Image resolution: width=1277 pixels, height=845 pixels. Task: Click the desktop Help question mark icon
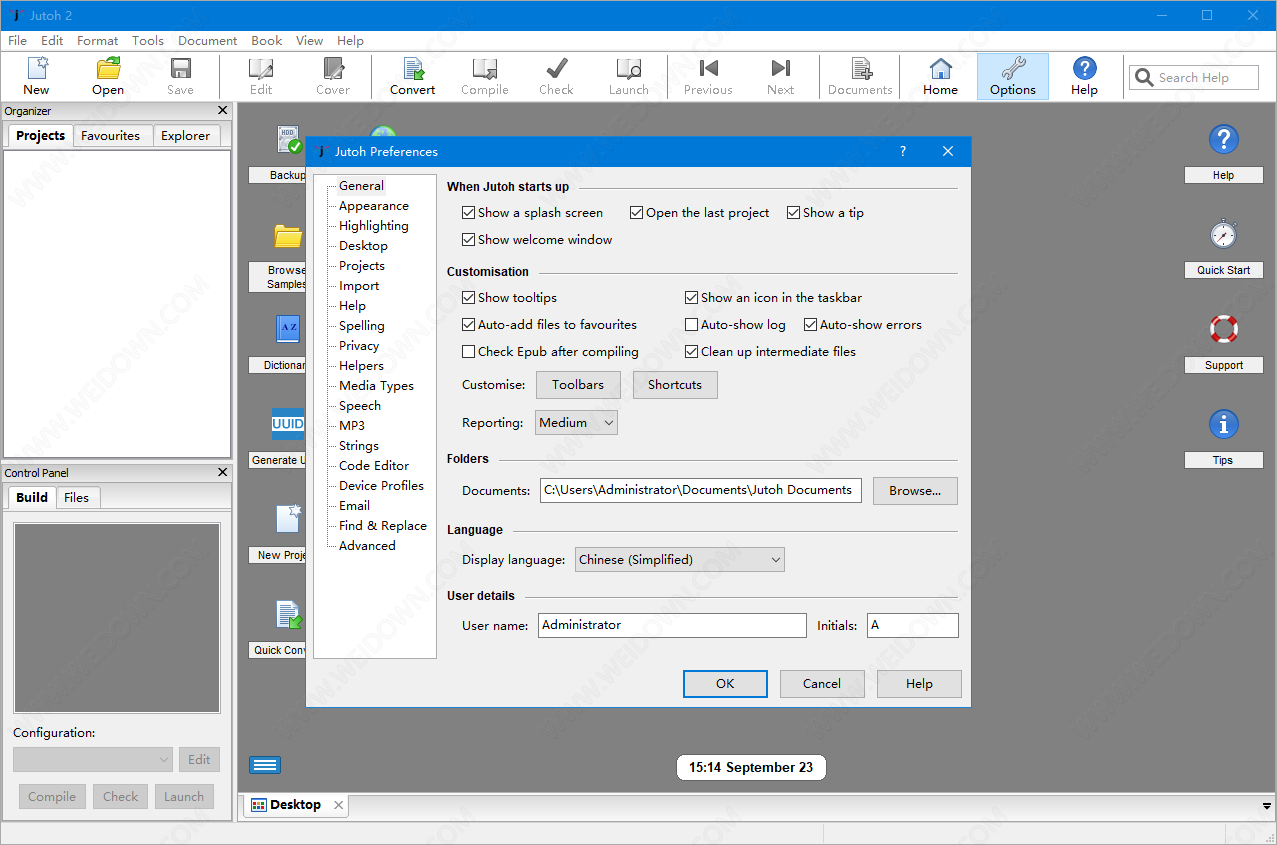[x=1224, y=140]
